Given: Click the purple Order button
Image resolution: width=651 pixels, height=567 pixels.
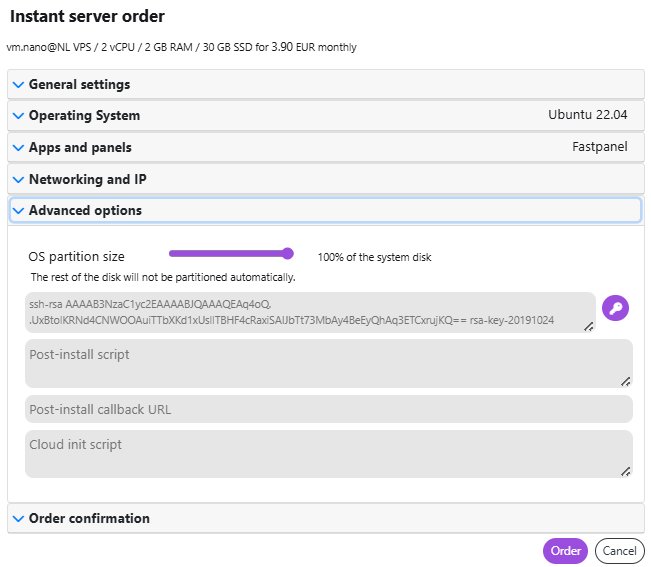Looking at the screenshot, I should [x=565, y=551].
